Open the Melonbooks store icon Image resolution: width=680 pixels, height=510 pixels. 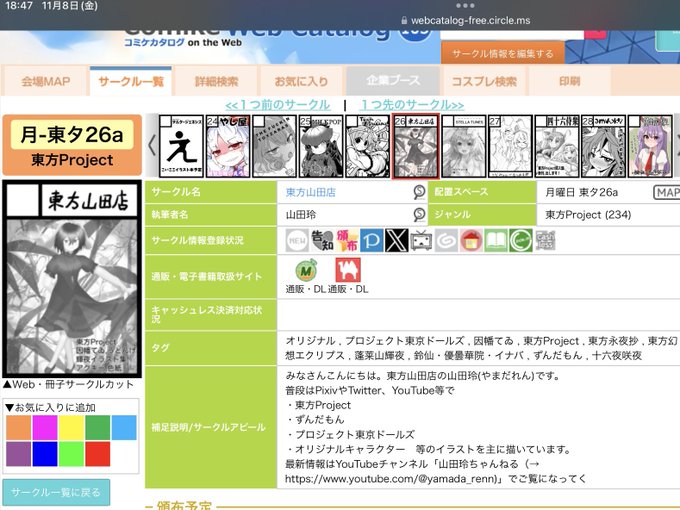click(x=306, y=271)
